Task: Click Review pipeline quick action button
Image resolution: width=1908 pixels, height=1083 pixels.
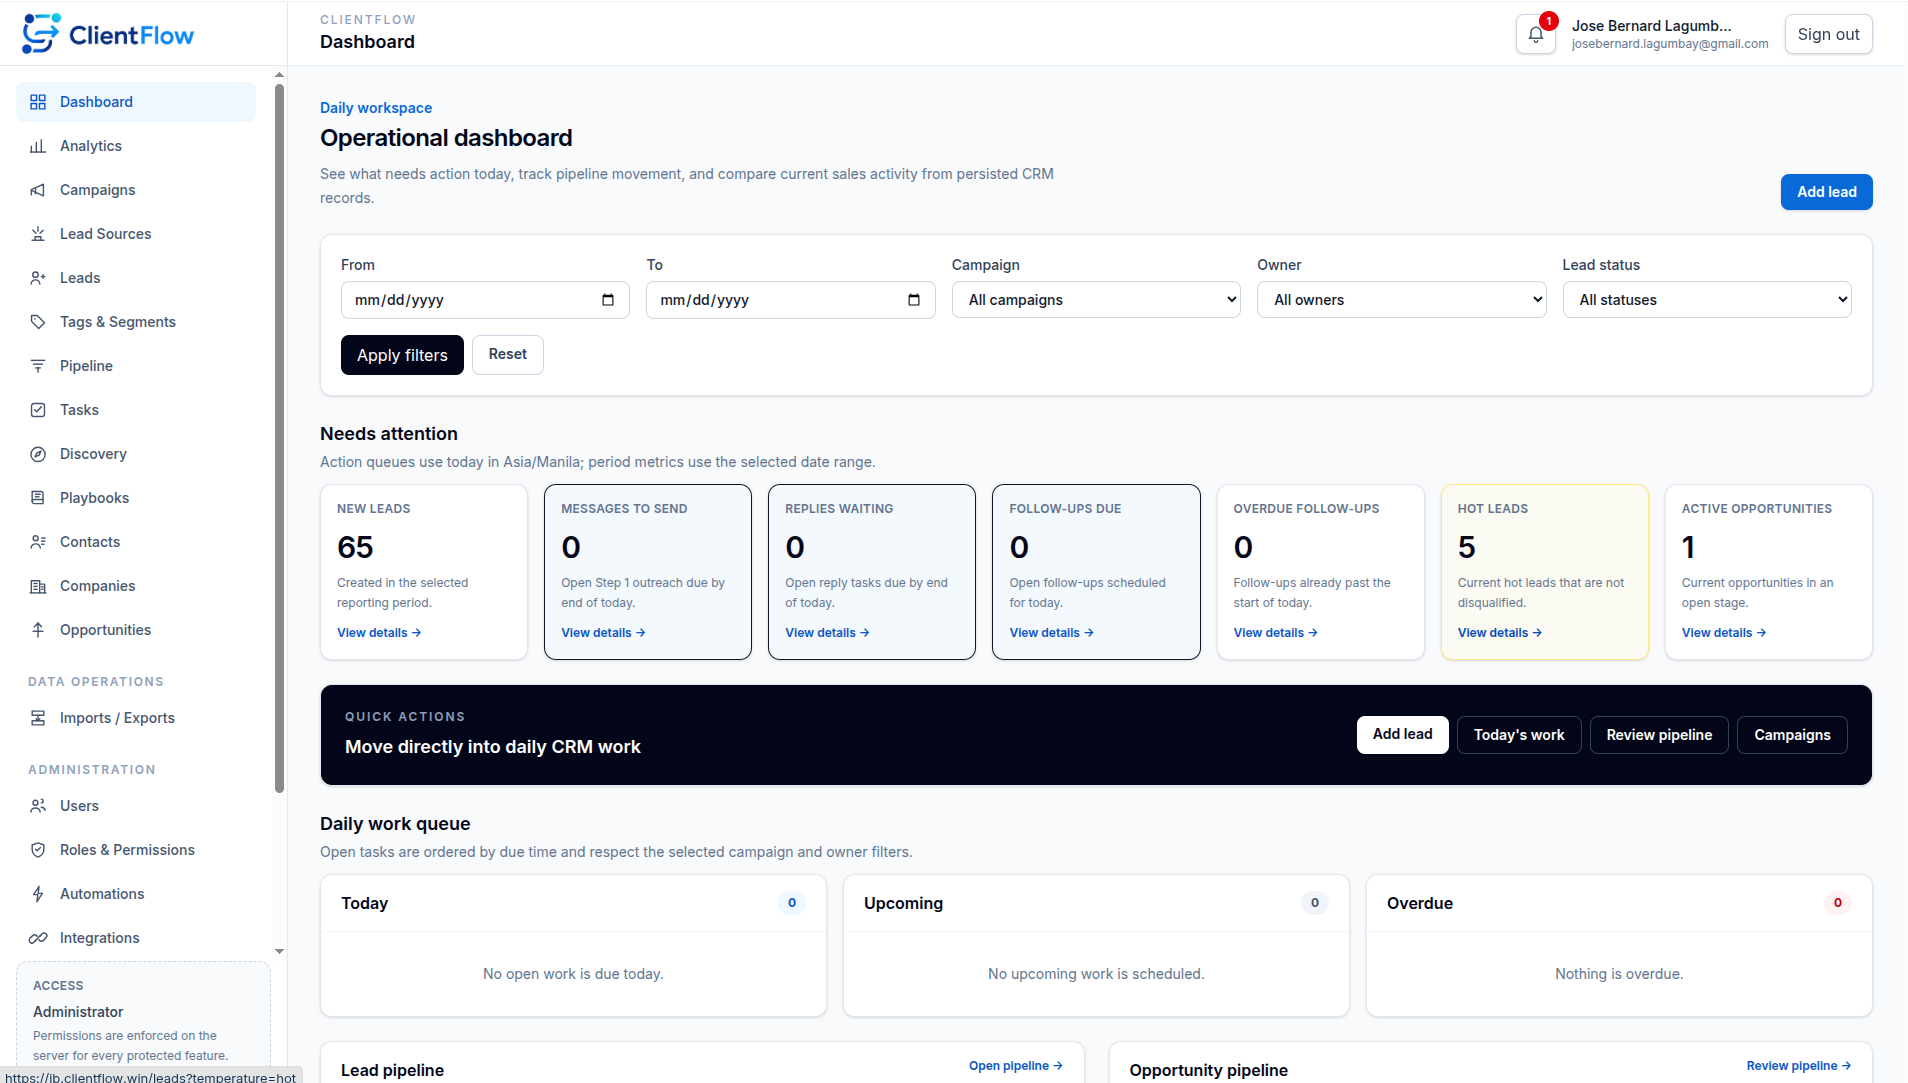Action: (1659, 735)
